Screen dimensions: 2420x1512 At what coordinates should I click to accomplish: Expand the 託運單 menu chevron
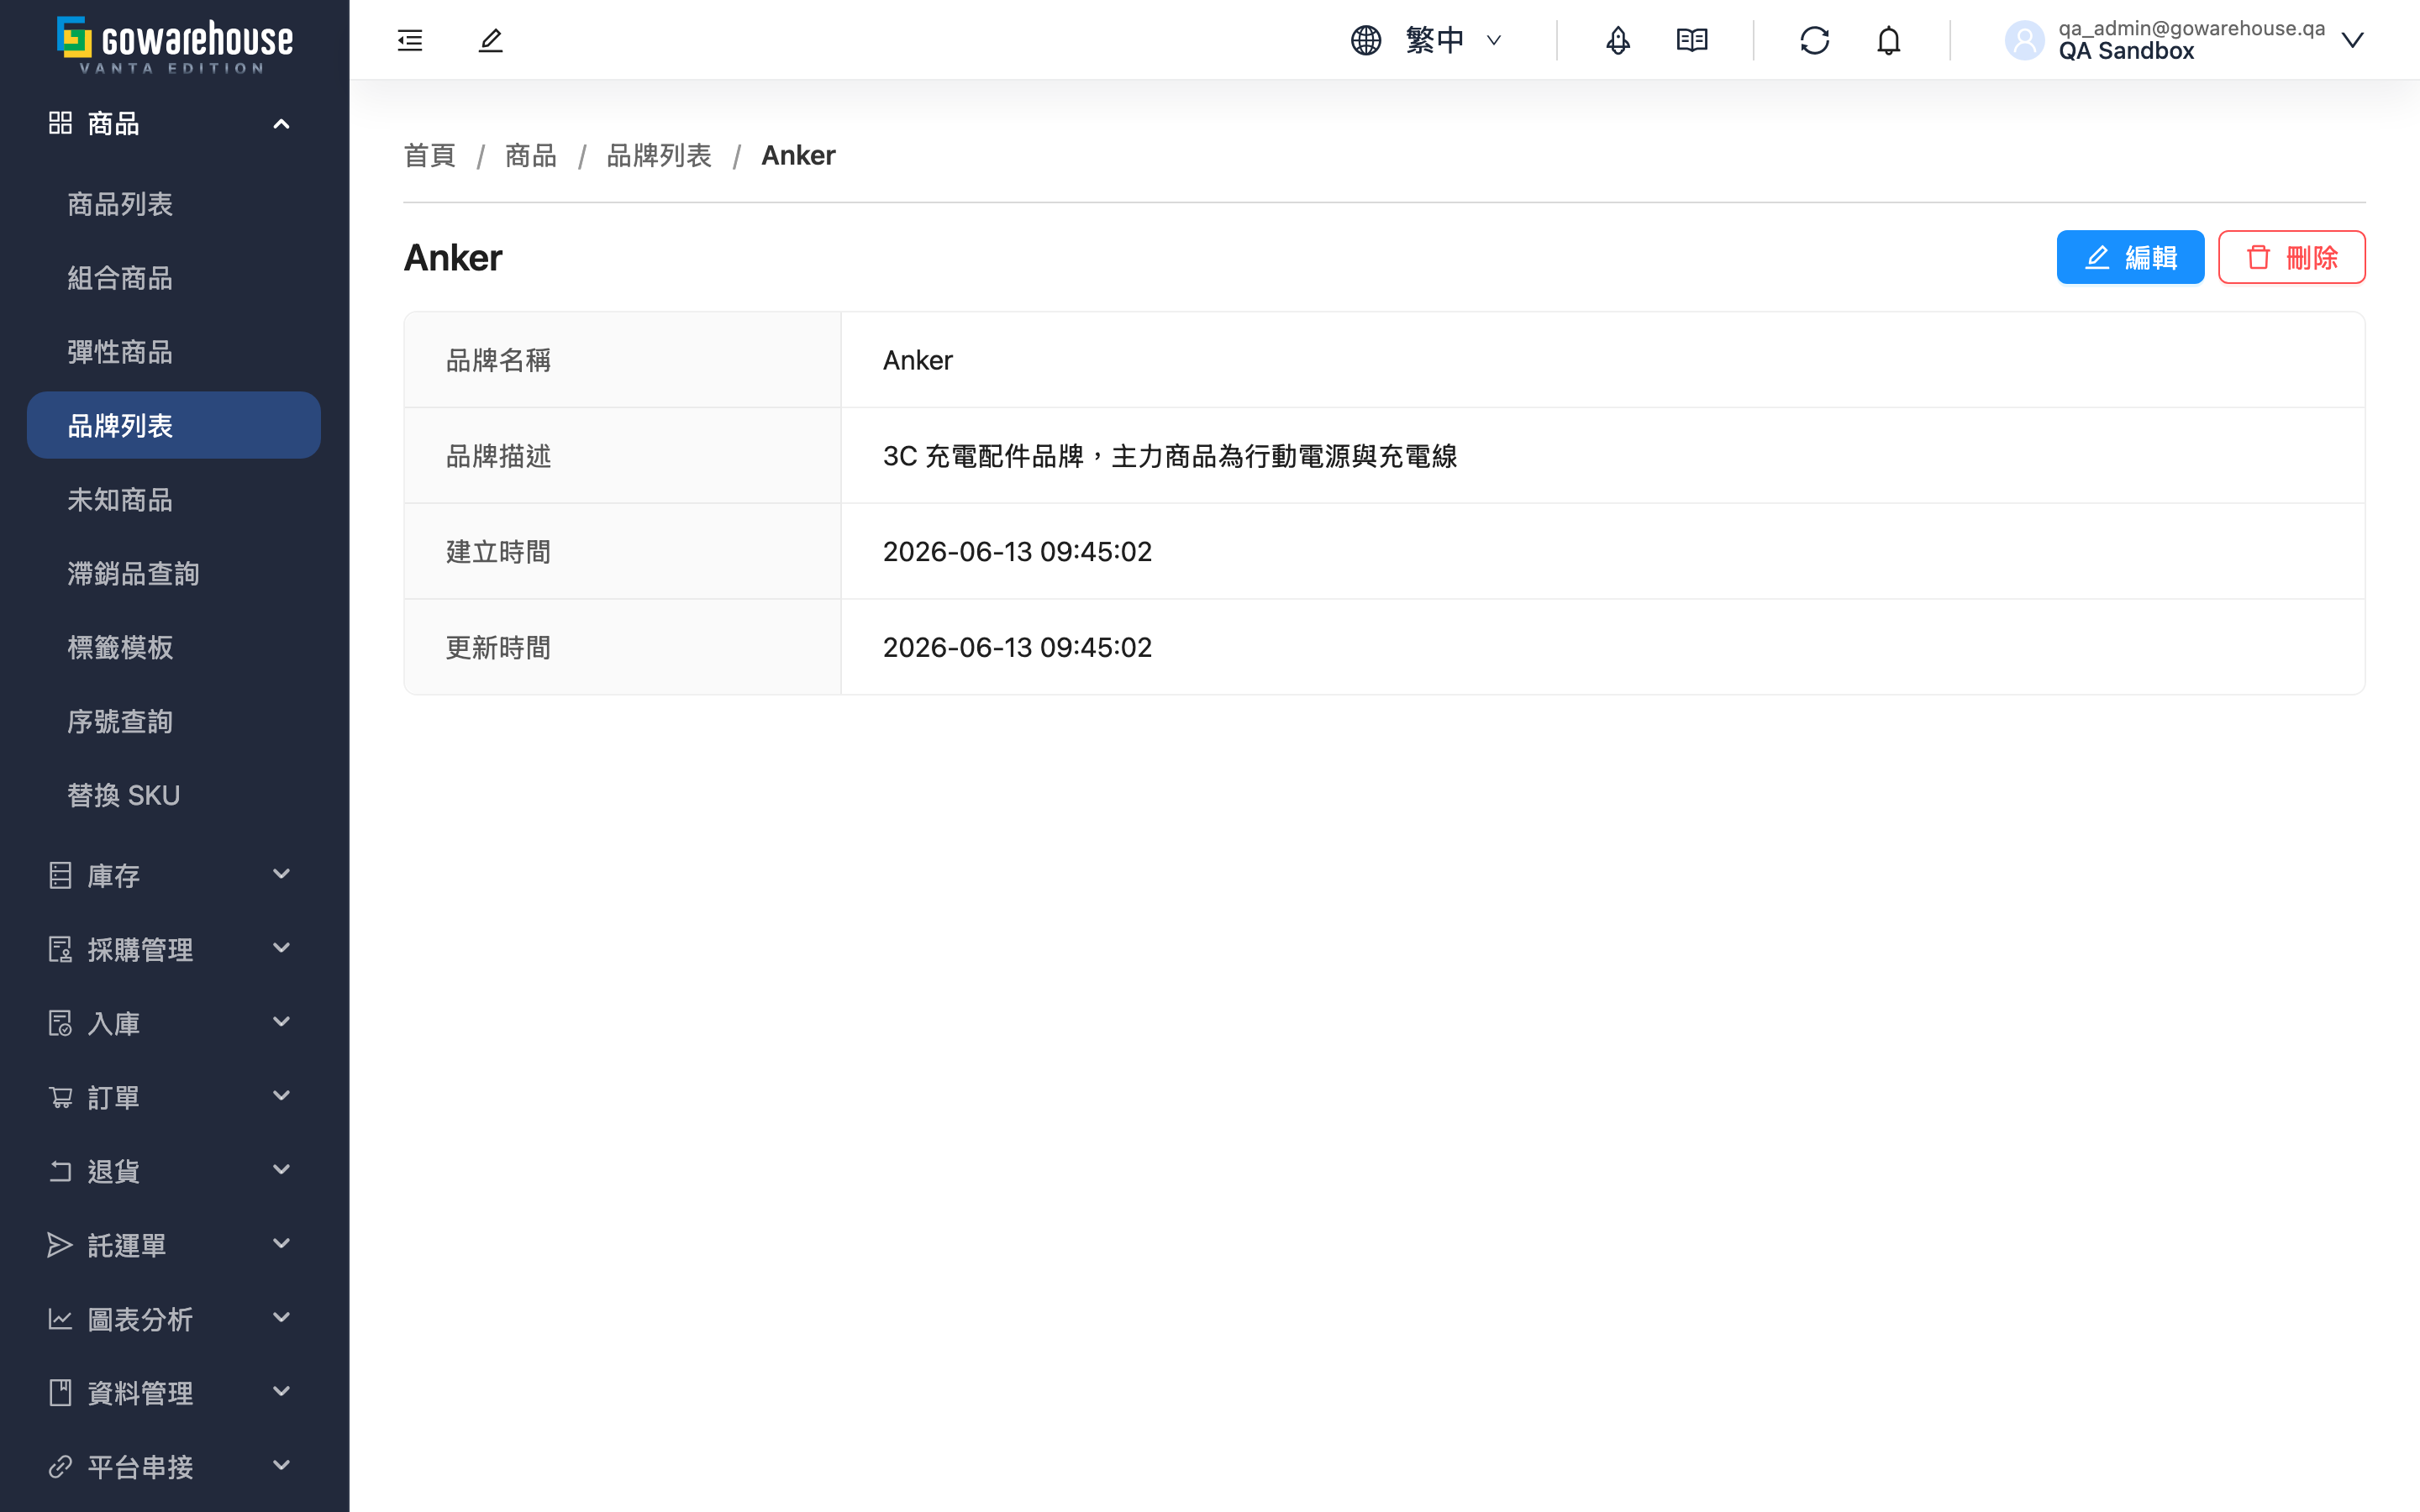pyautogui.click(x=282, y=1243)
